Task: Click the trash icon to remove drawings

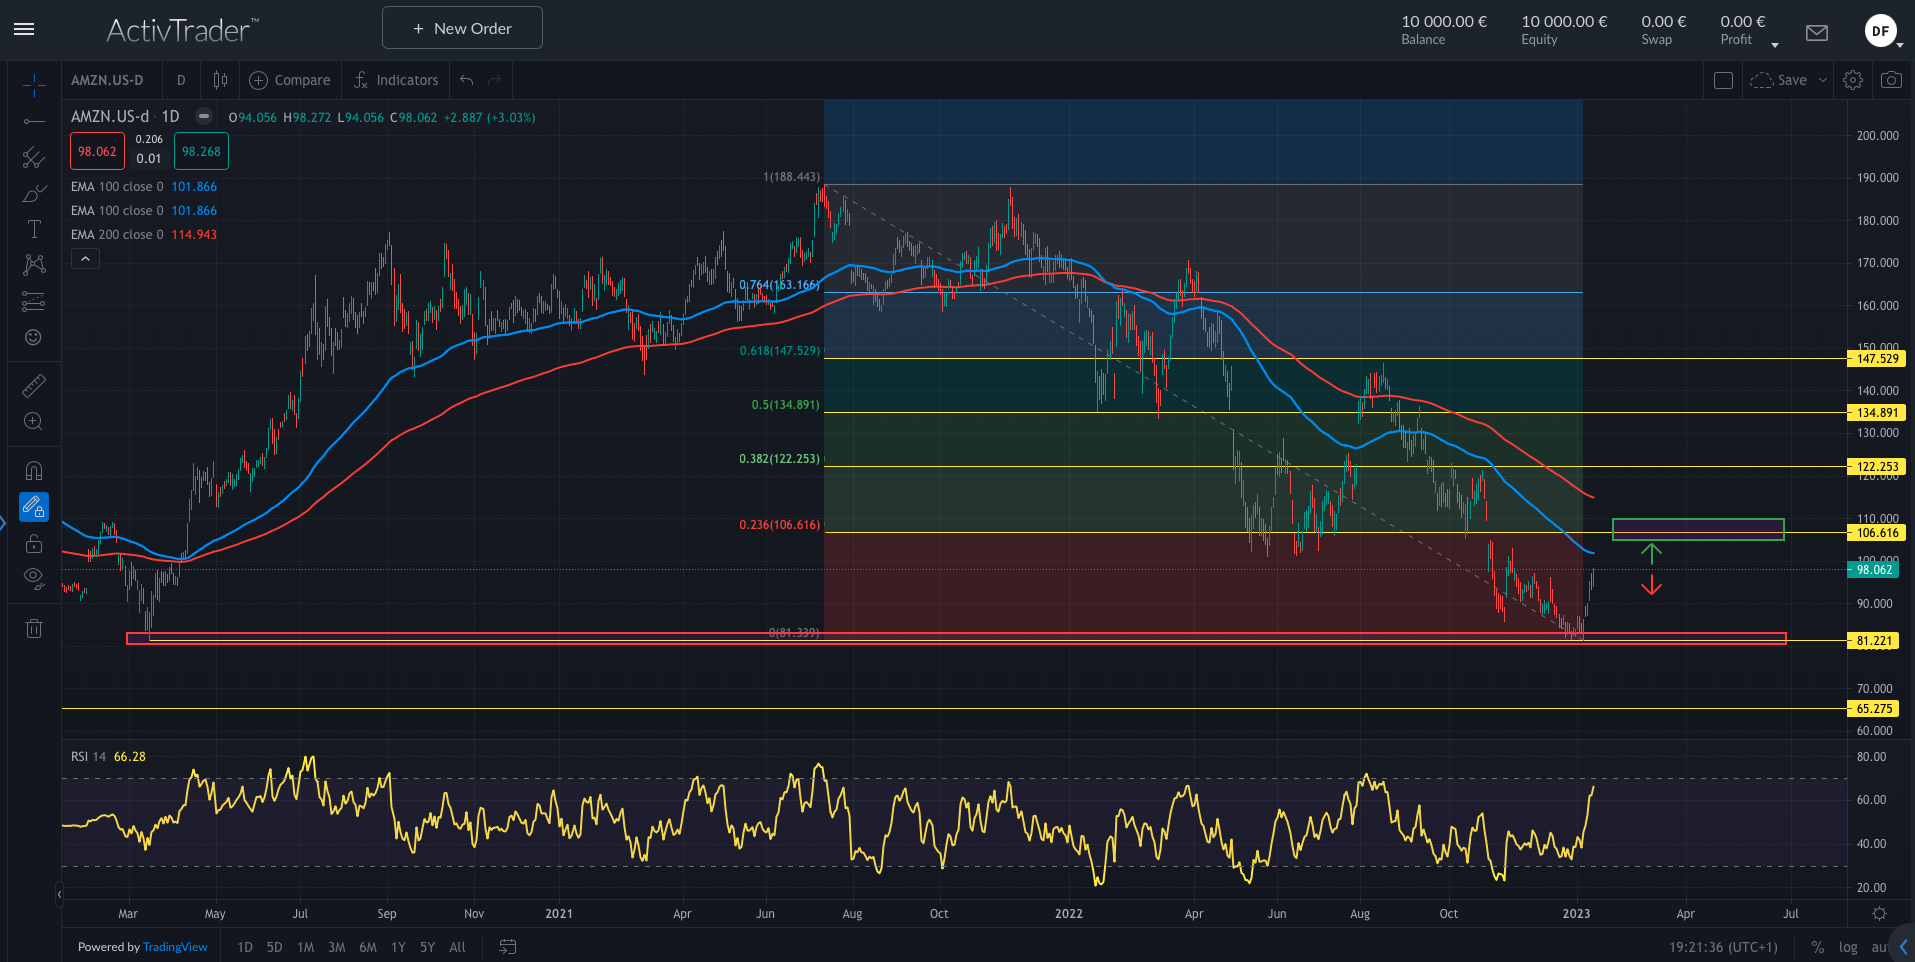Action: click(34, 629)
